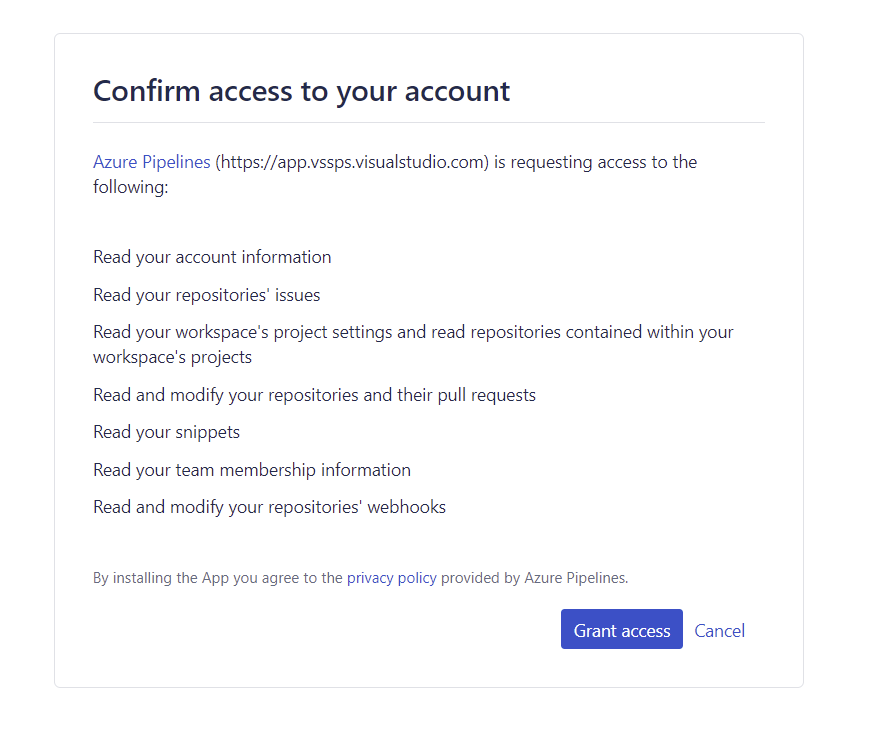This screenshot has width=870, height=747.
Task: Click the divider line under the heading
Action: (x=429, y=122)
